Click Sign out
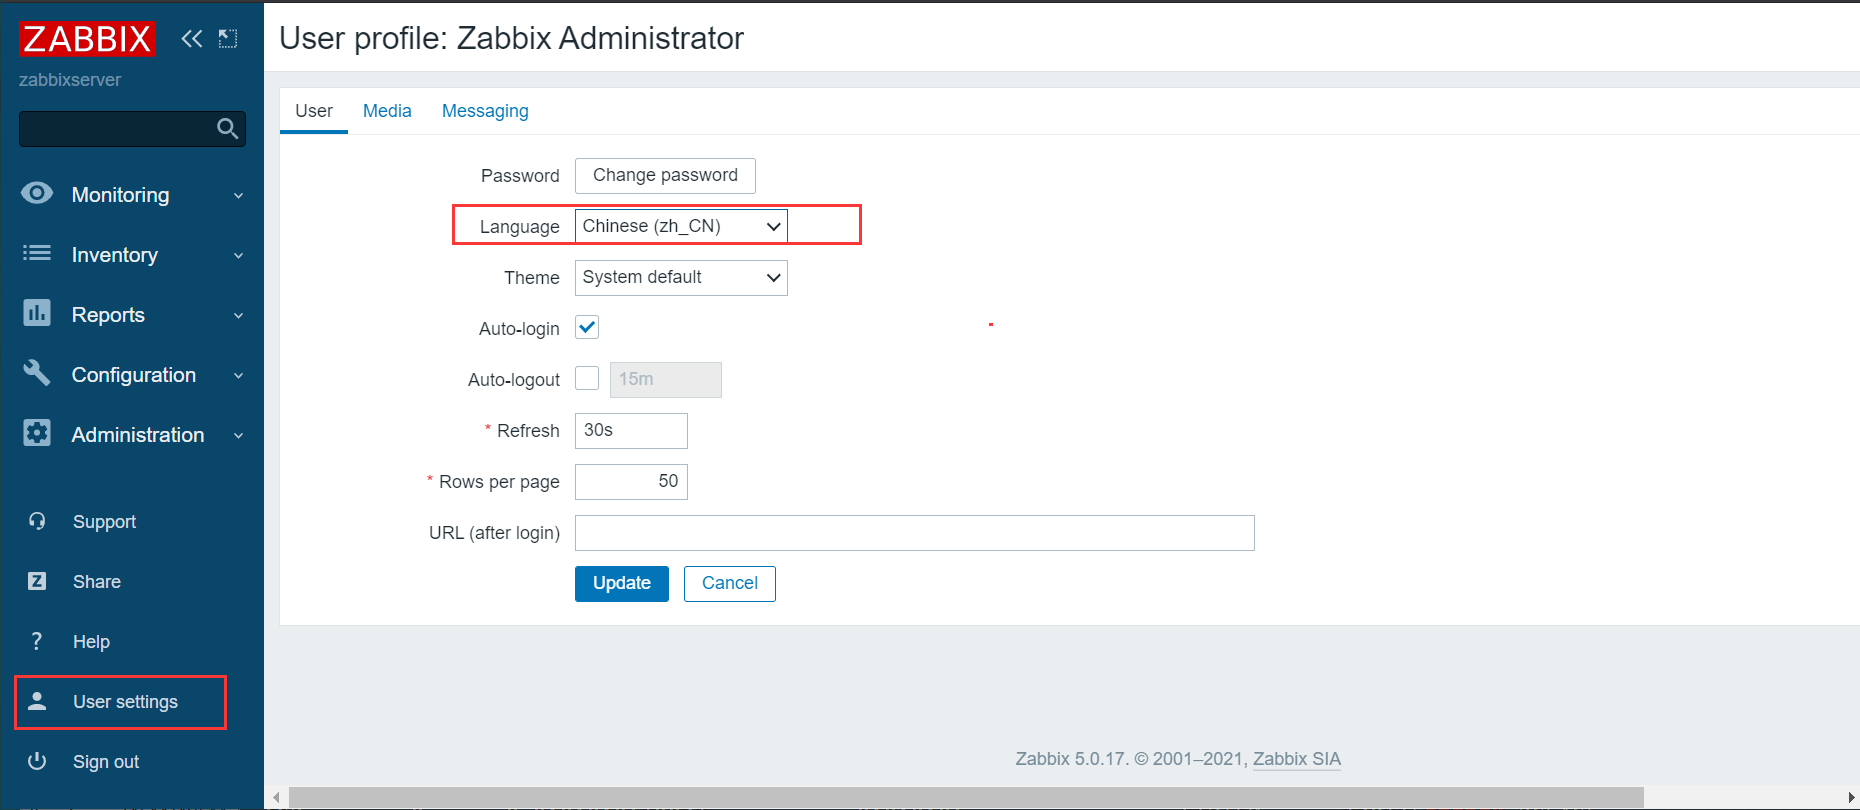 click(x=106, y=762)
